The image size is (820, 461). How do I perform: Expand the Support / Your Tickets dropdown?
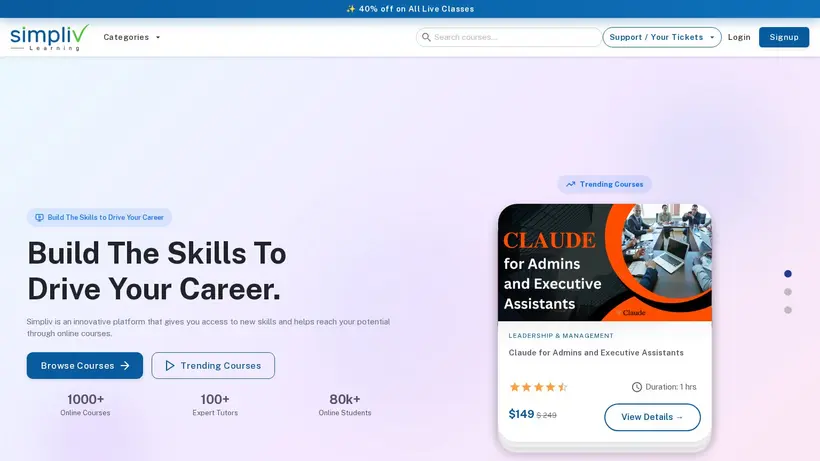662,37
